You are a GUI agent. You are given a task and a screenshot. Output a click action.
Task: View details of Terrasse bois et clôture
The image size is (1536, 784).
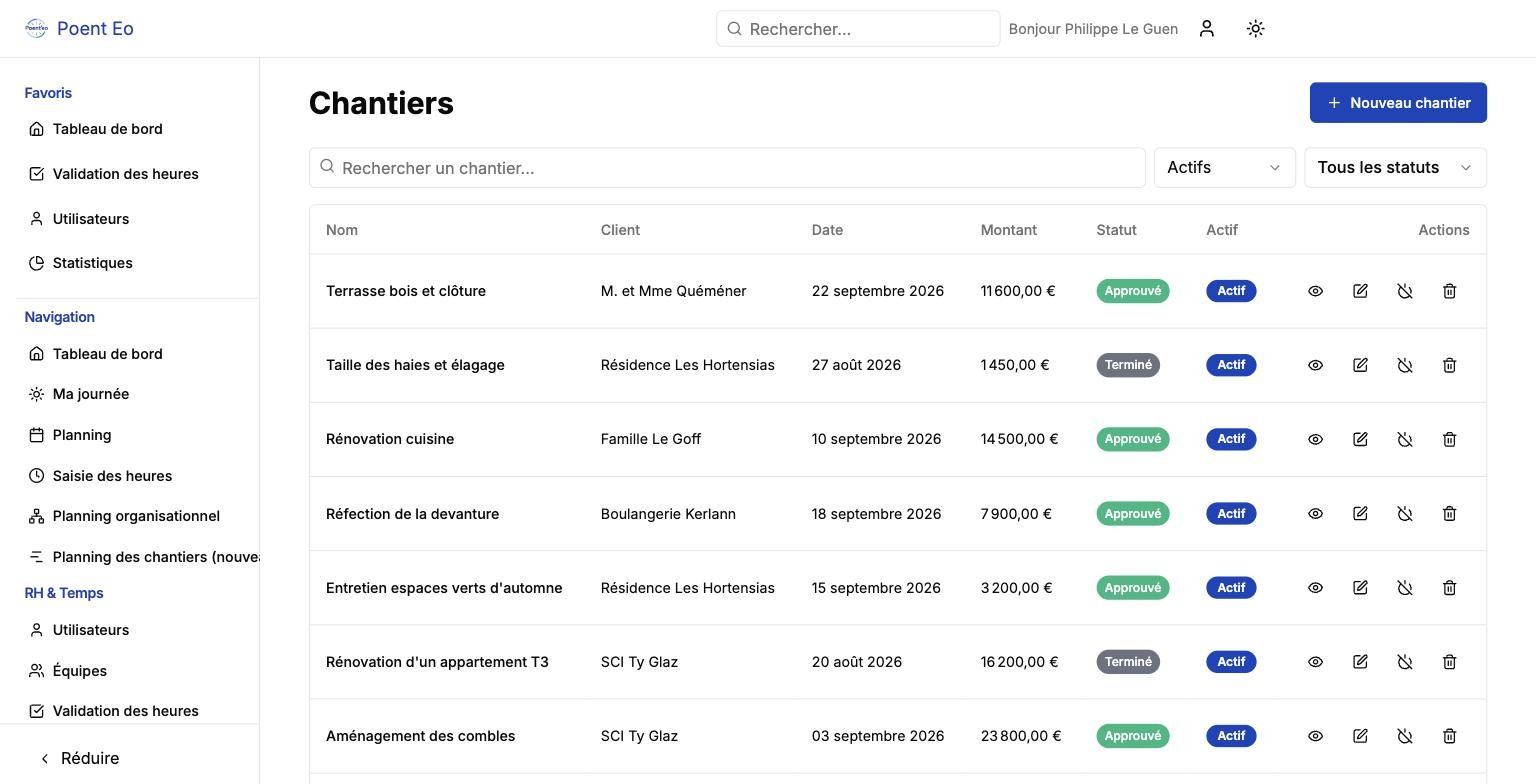point(1315,291)
